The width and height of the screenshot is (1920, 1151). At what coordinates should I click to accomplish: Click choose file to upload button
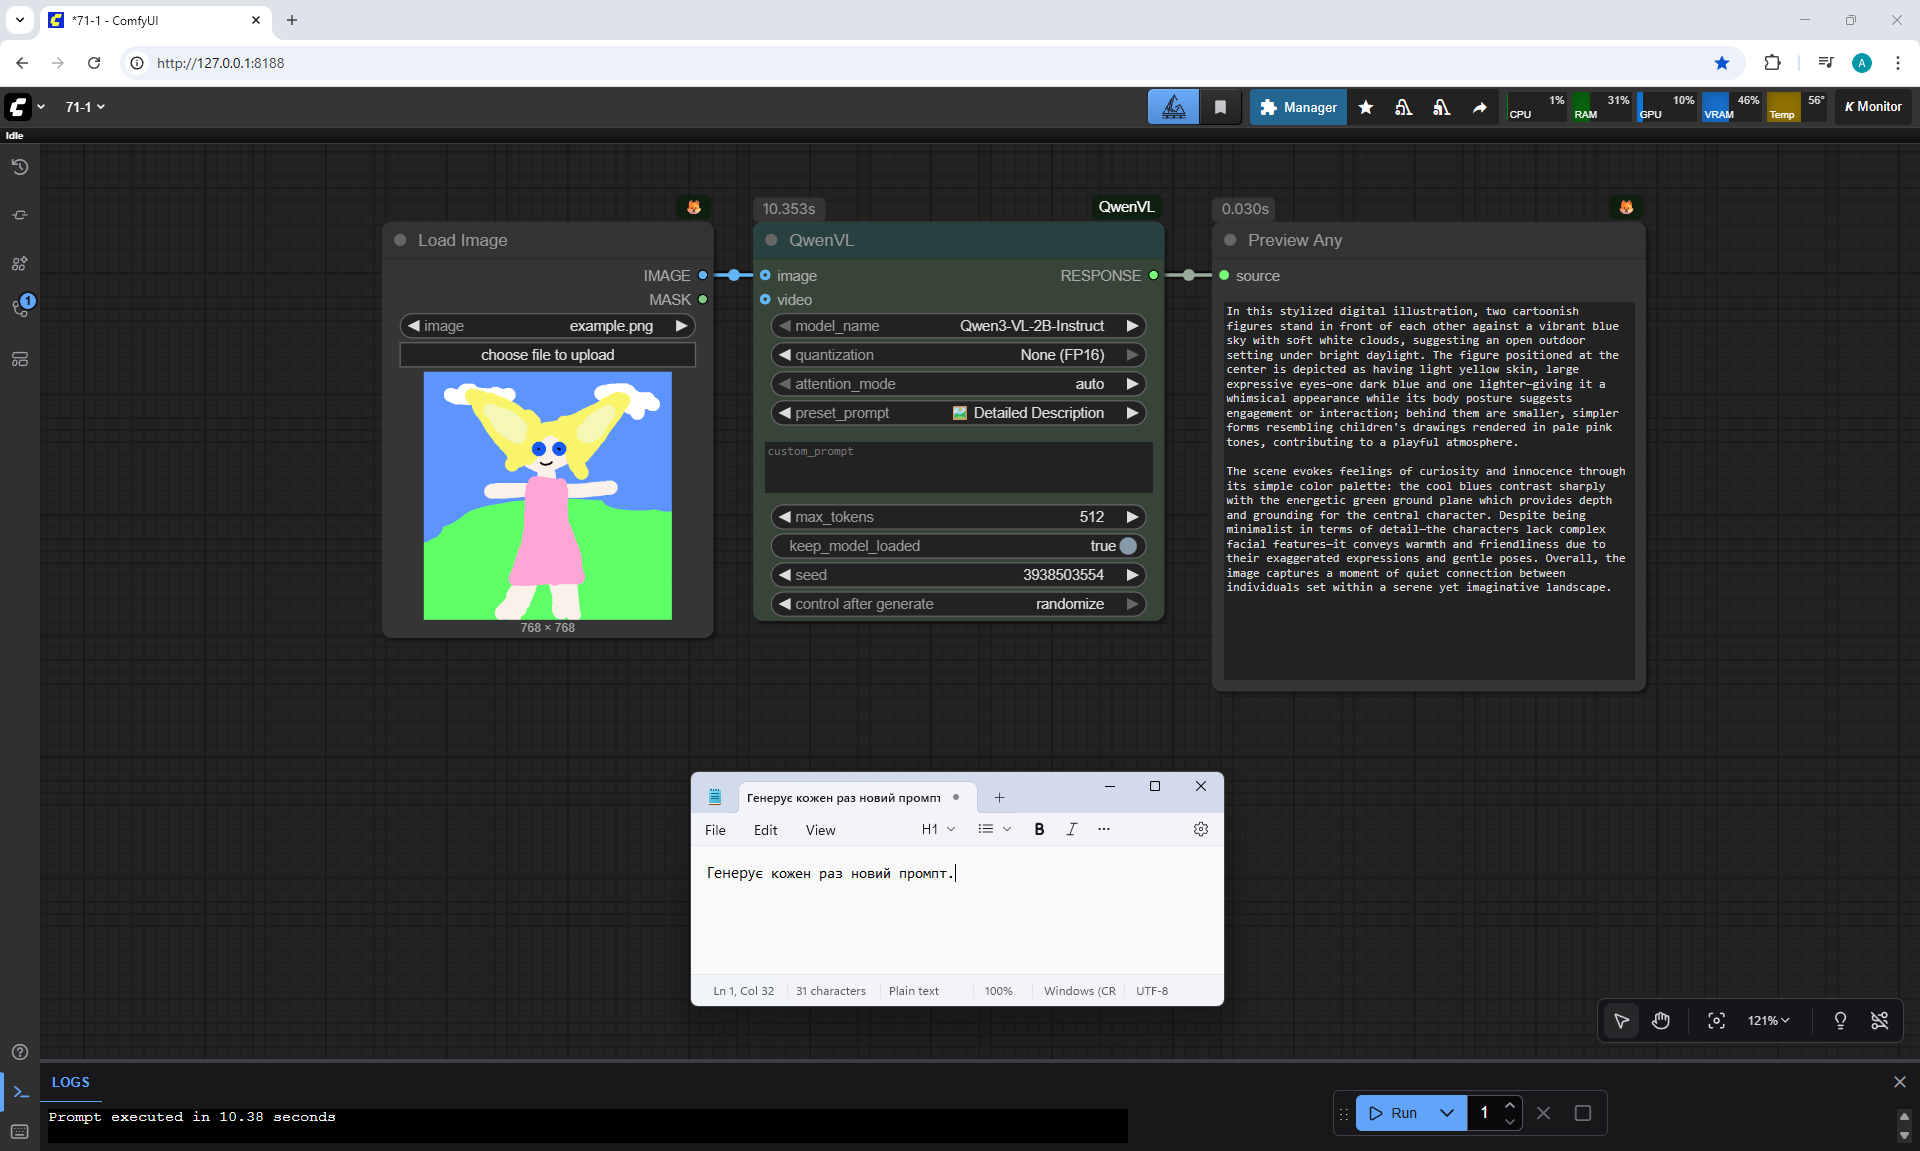click(547, 355)
